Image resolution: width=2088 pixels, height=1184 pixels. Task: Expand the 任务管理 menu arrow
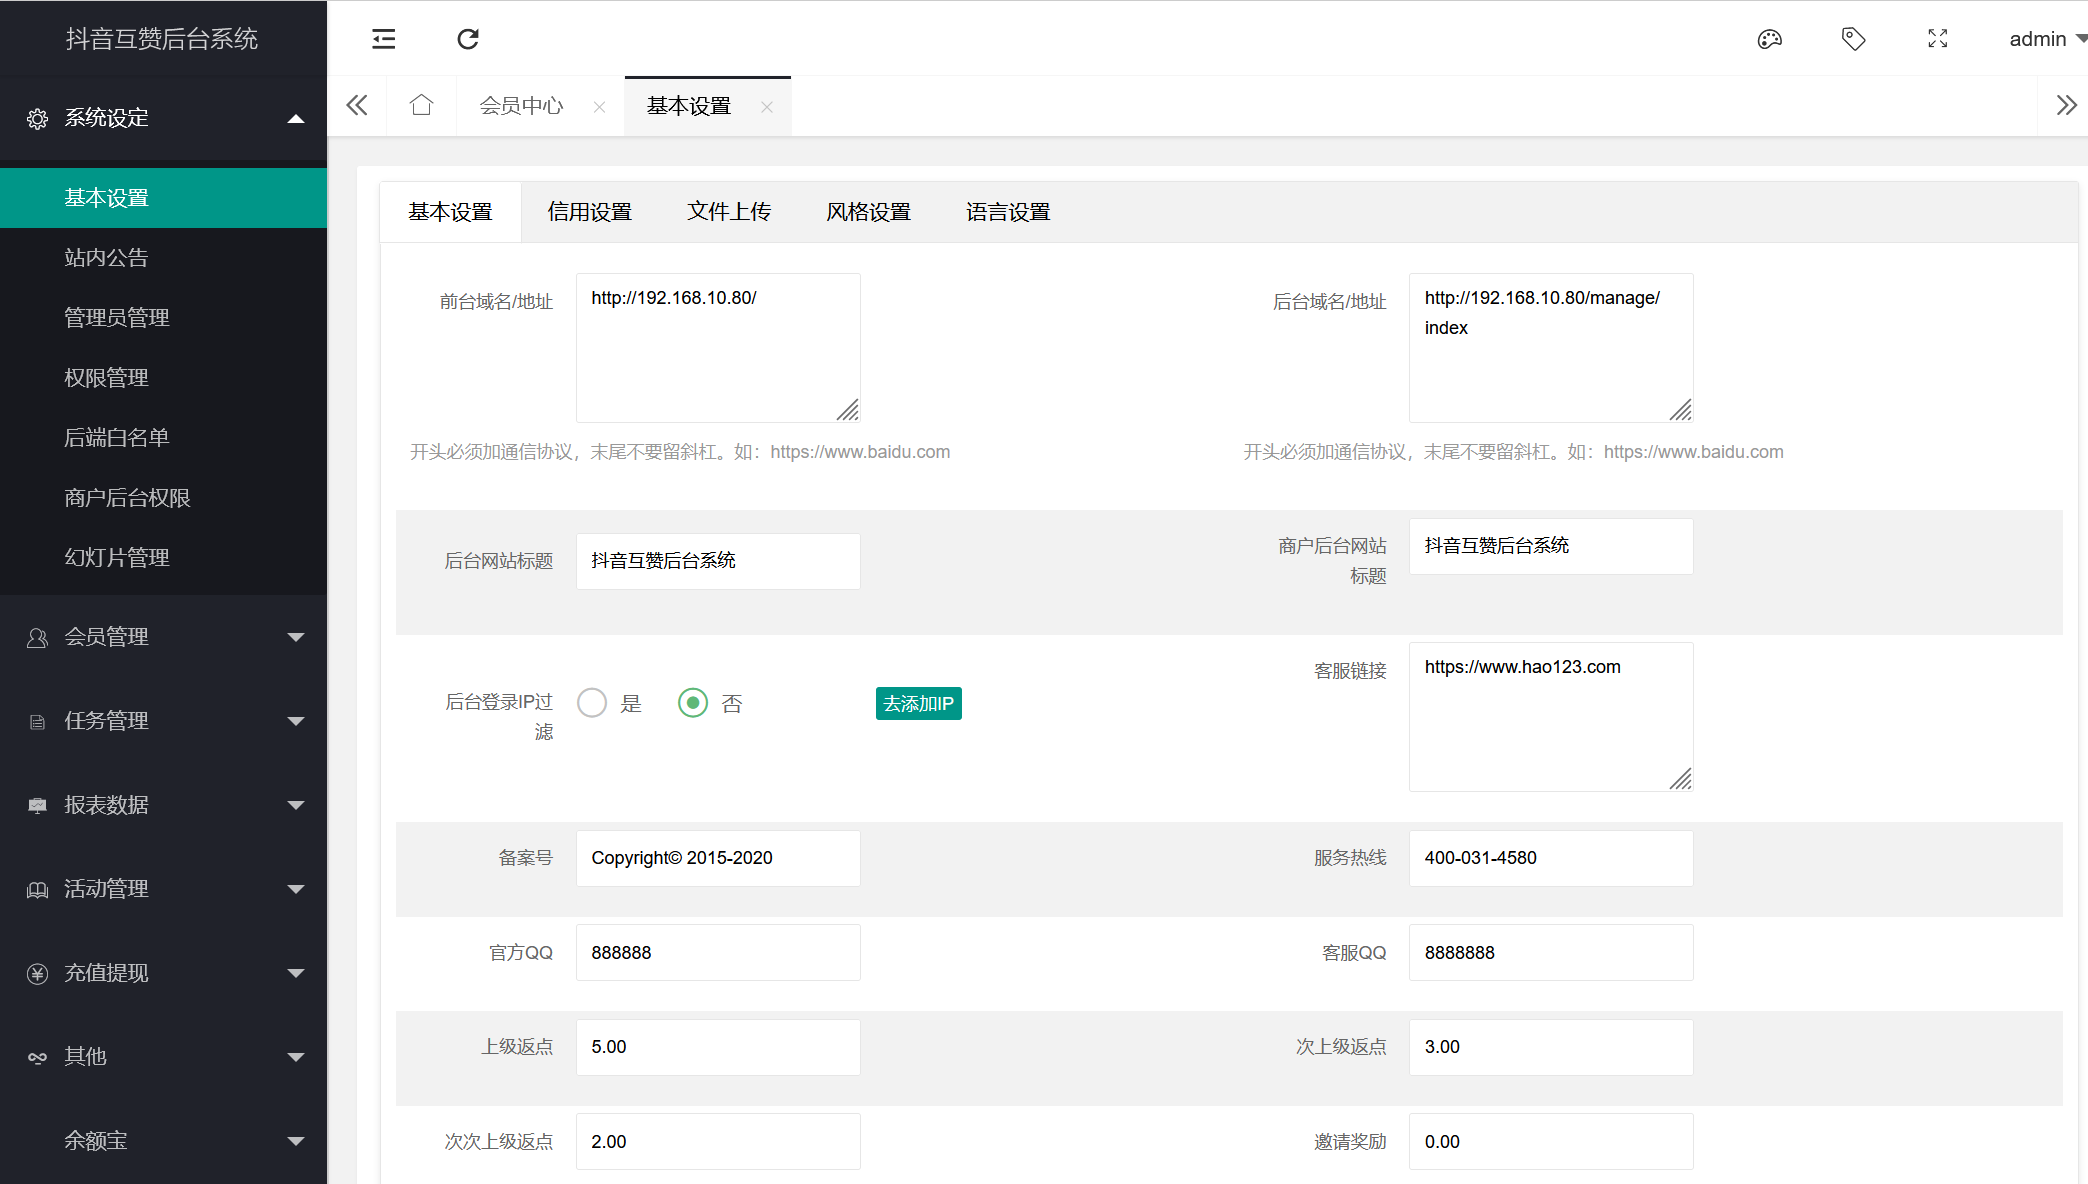coord(296,722)
